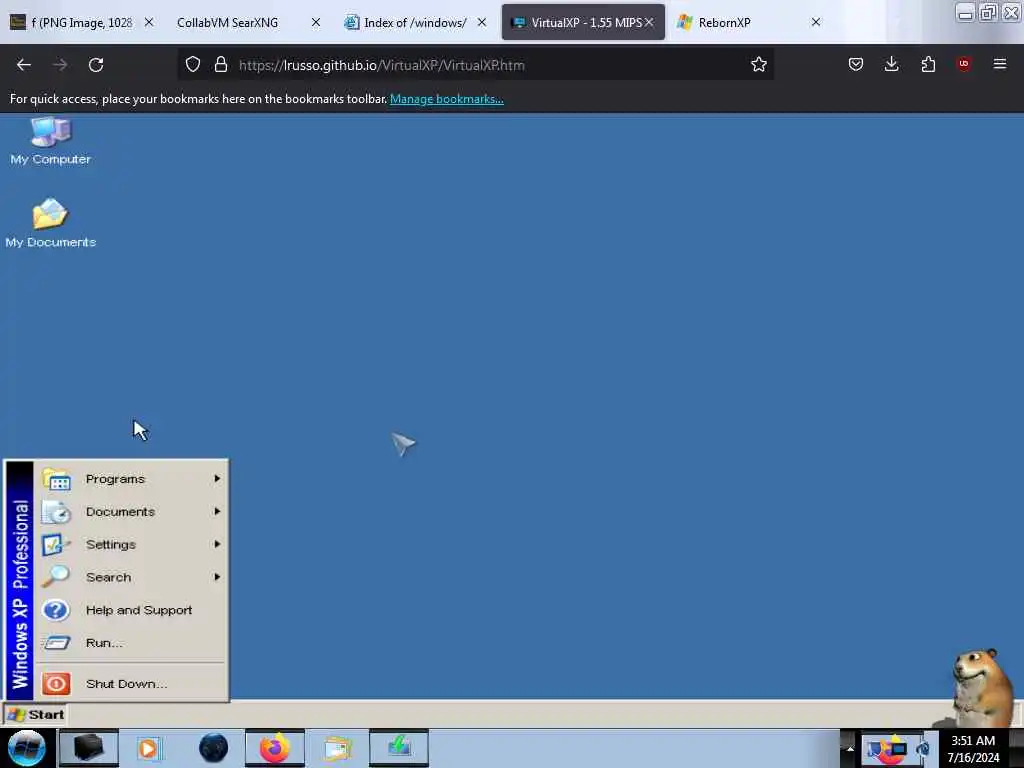The height and width of the screenshot is (768, 1024).
Task: Open the Settings entry in Start menu
Action: [x=133, y=544]
